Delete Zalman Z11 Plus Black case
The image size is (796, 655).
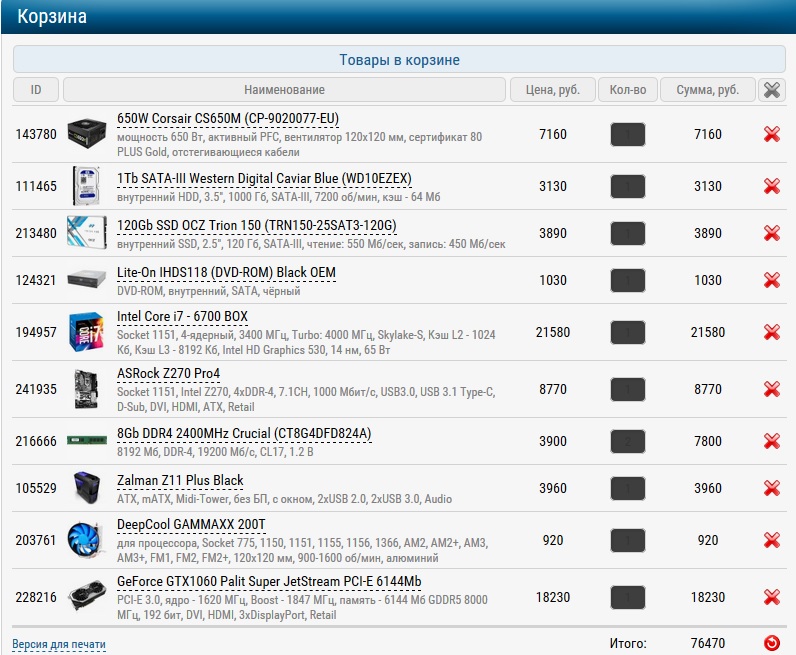click(772, 488)
